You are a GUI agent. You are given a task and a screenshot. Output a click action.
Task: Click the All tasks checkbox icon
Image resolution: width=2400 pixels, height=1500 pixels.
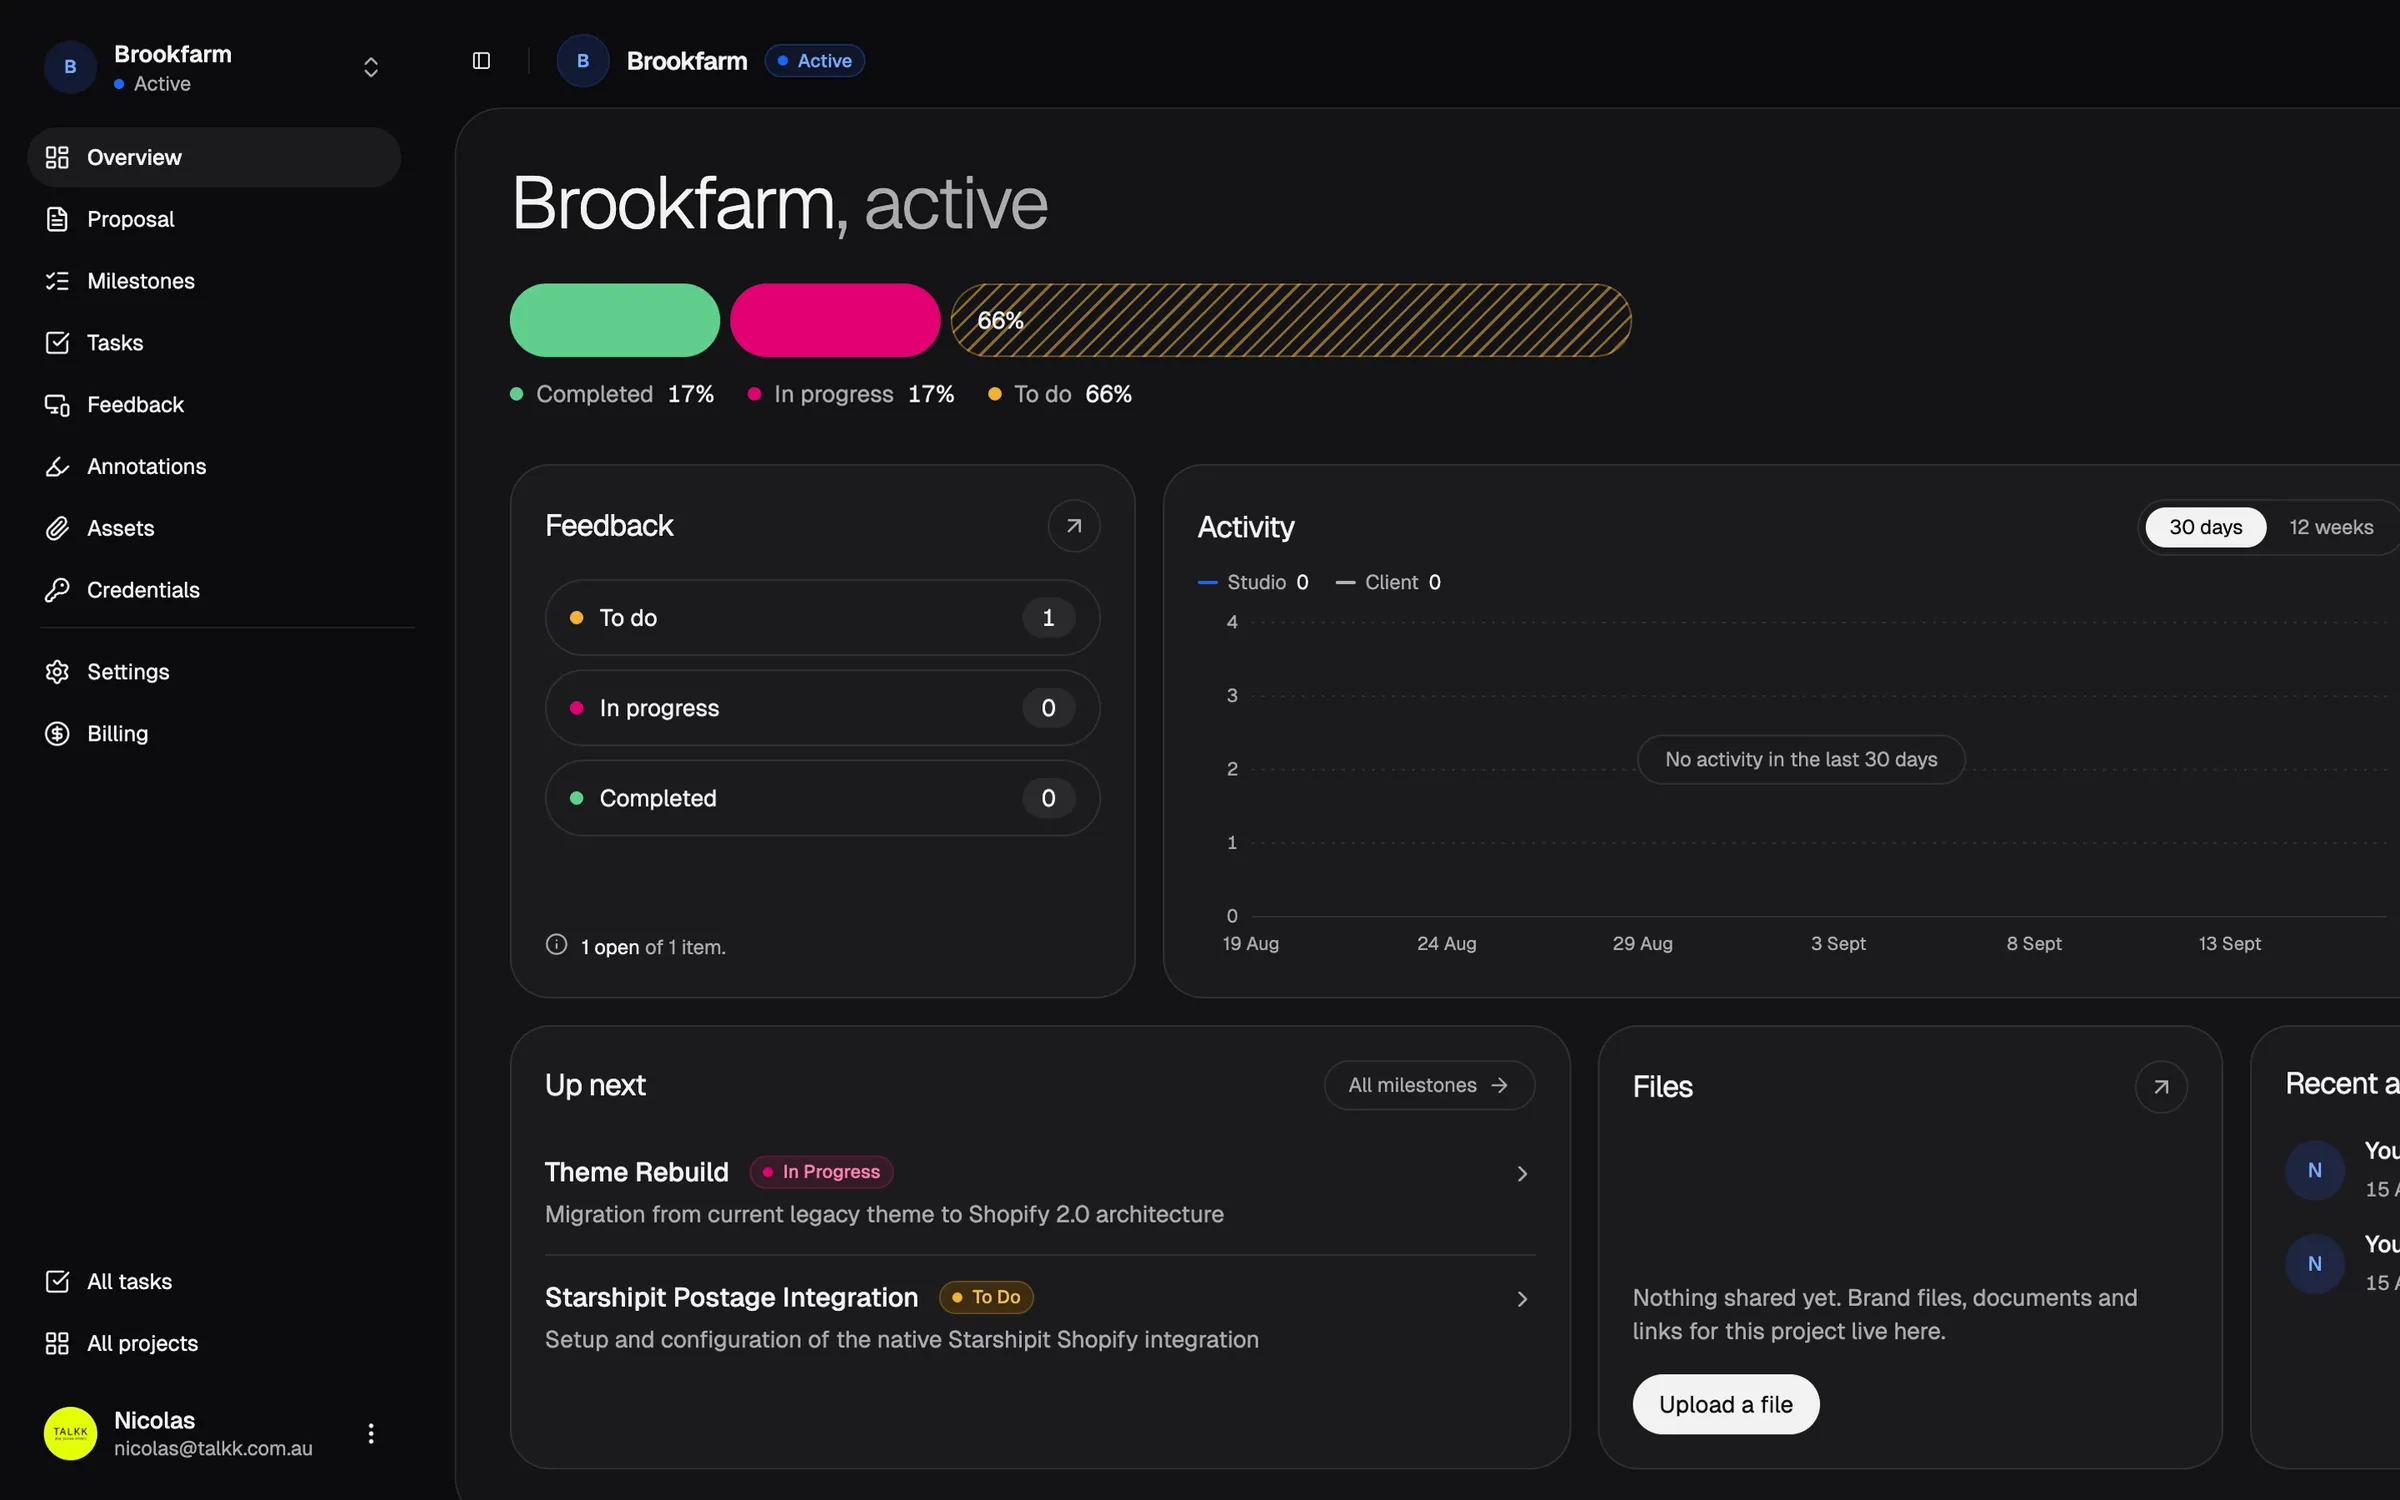pos(57,1282)
